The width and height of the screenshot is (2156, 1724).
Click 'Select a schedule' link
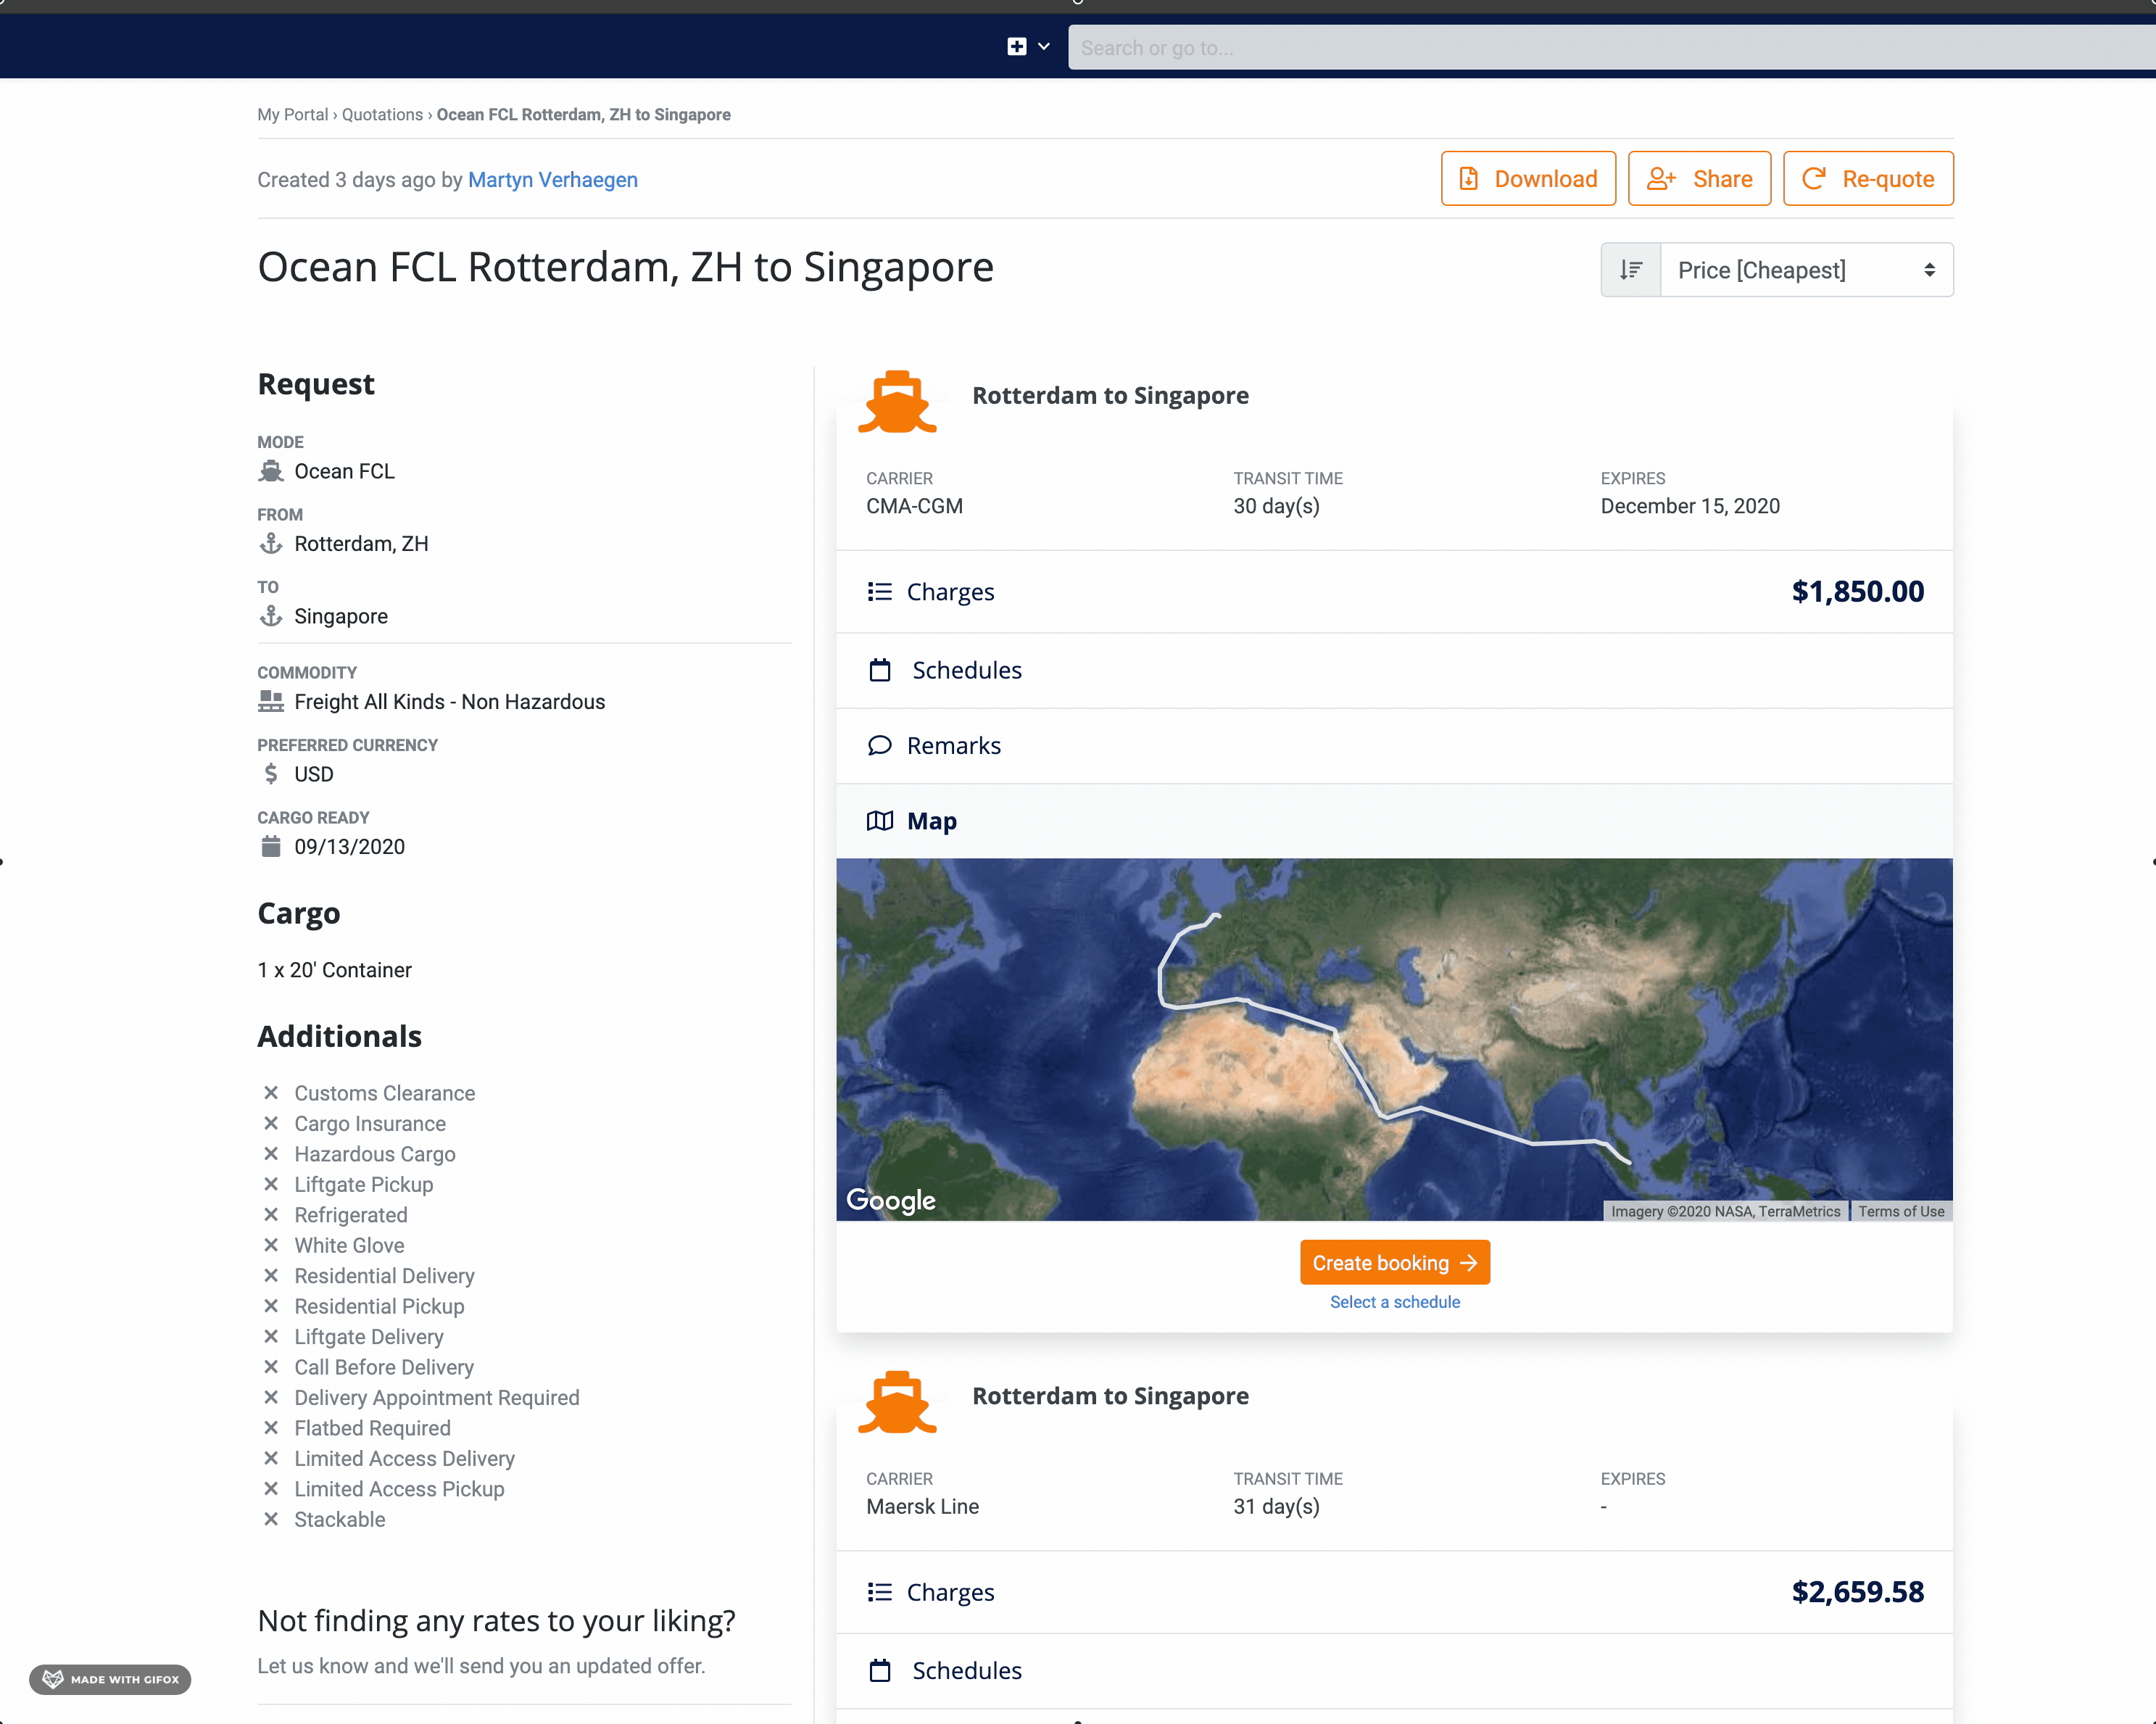pos(1395,1302)
